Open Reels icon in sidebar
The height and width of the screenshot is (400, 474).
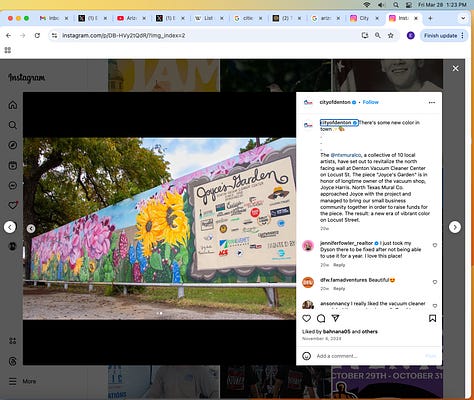click(13, 165)
